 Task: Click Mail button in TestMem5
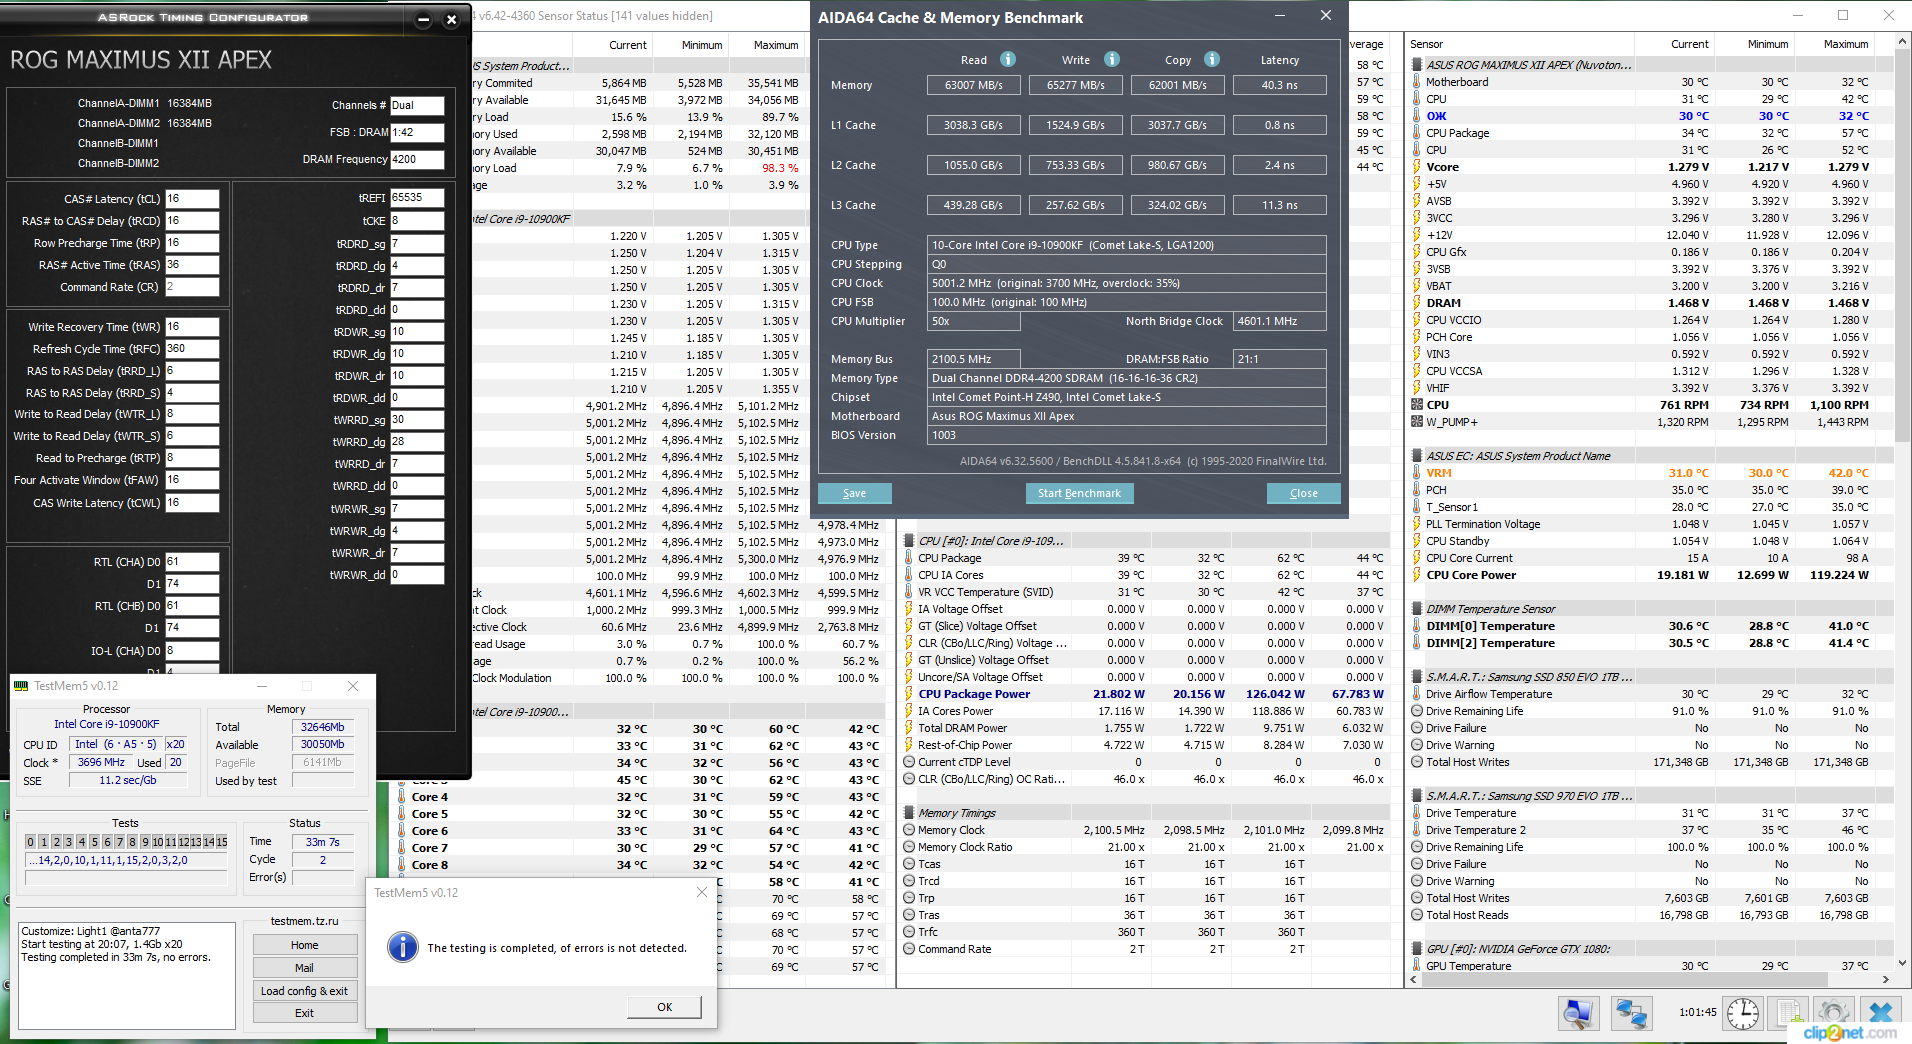coord(305,968)
